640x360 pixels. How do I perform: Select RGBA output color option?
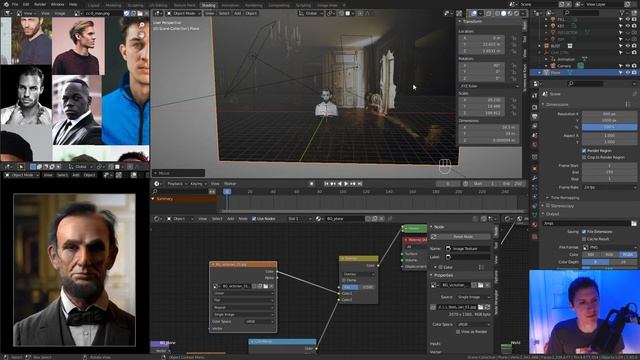tap(627, 254)
